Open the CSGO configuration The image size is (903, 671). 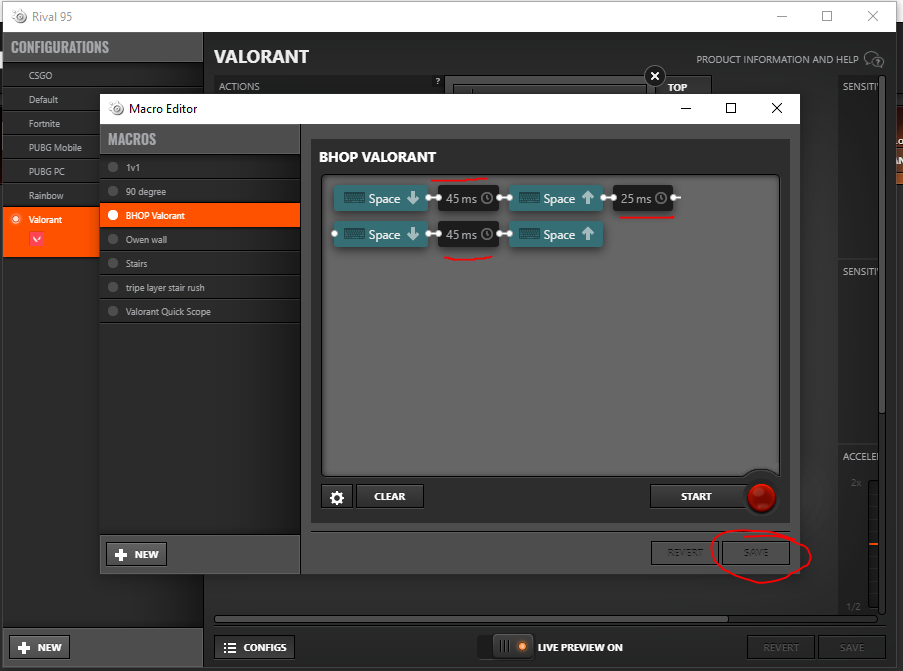tap(103, 75)
